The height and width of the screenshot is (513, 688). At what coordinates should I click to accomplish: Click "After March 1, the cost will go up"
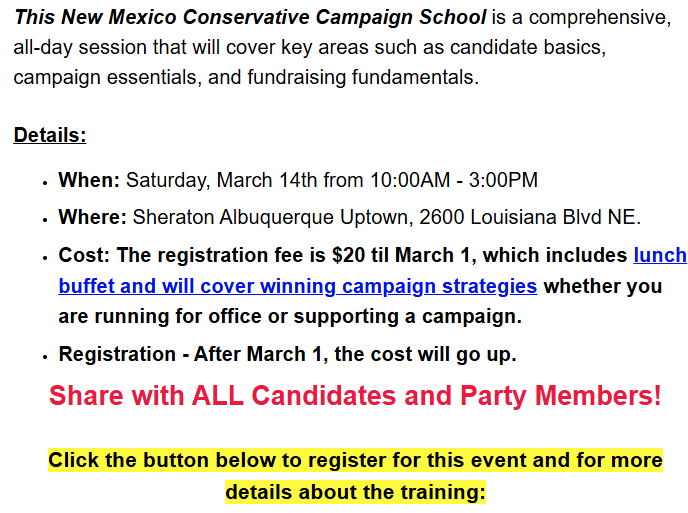coord(355,354)
